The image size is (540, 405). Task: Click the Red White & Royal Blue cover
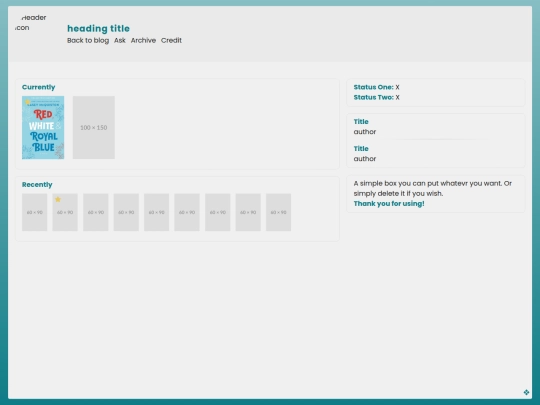click(43, 127)
